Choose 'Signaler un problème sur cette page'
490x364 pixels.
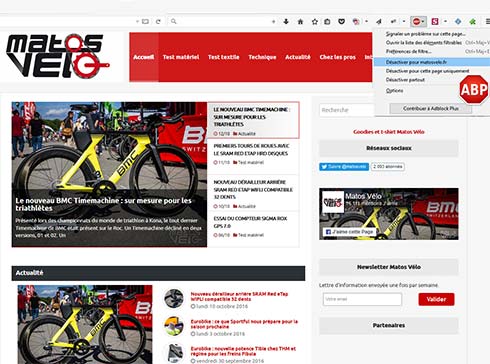coord(426,34)
